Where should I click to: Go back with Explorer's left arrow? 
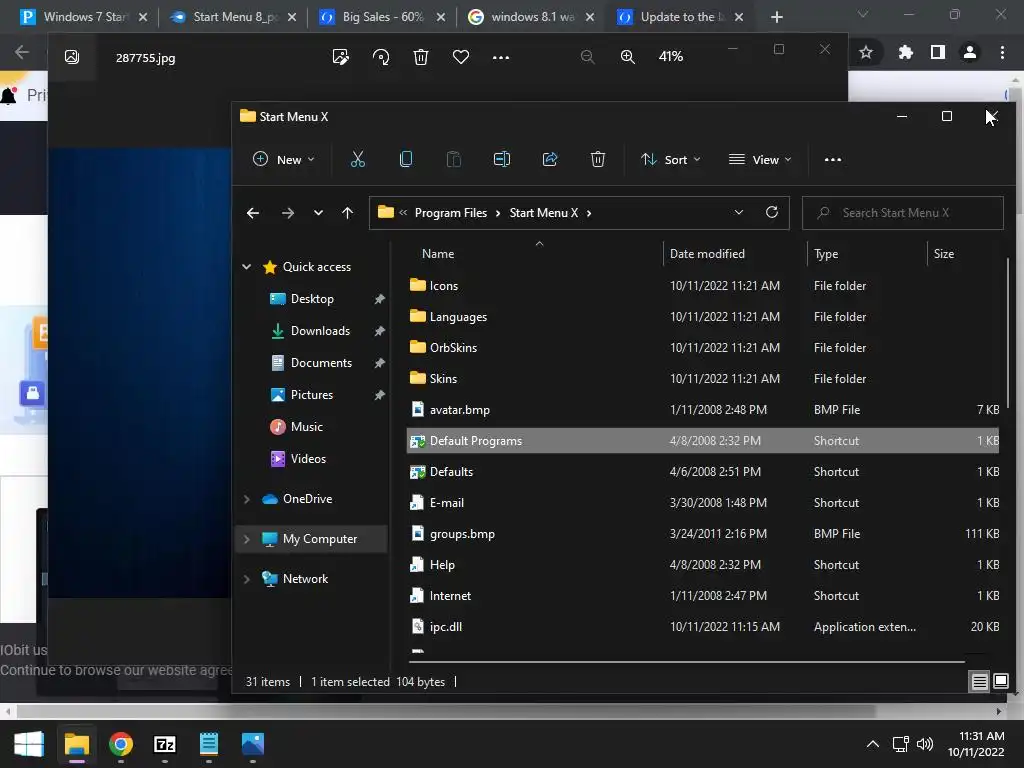pyautogui.click(x=253, y=213)
